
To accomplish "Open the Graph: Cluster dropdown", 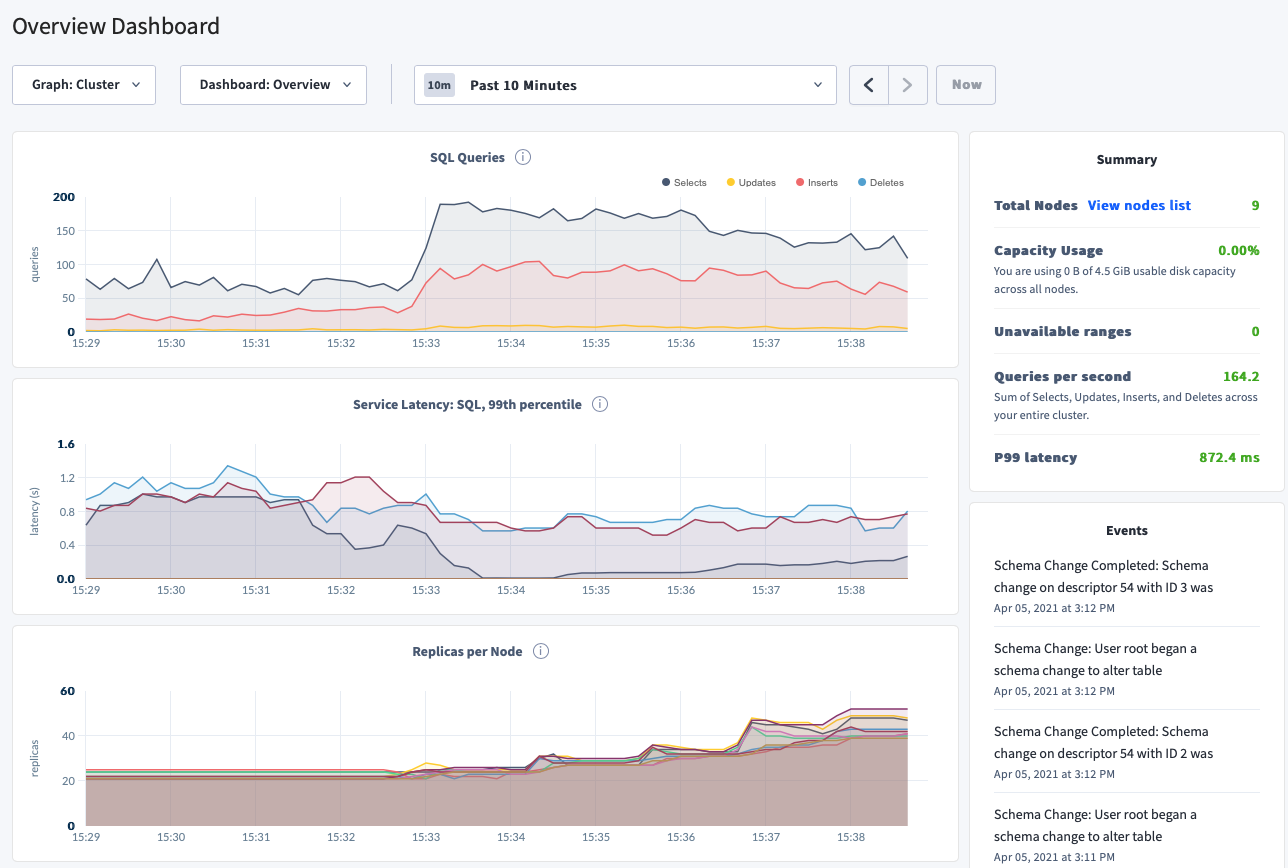I will (83, 85).
